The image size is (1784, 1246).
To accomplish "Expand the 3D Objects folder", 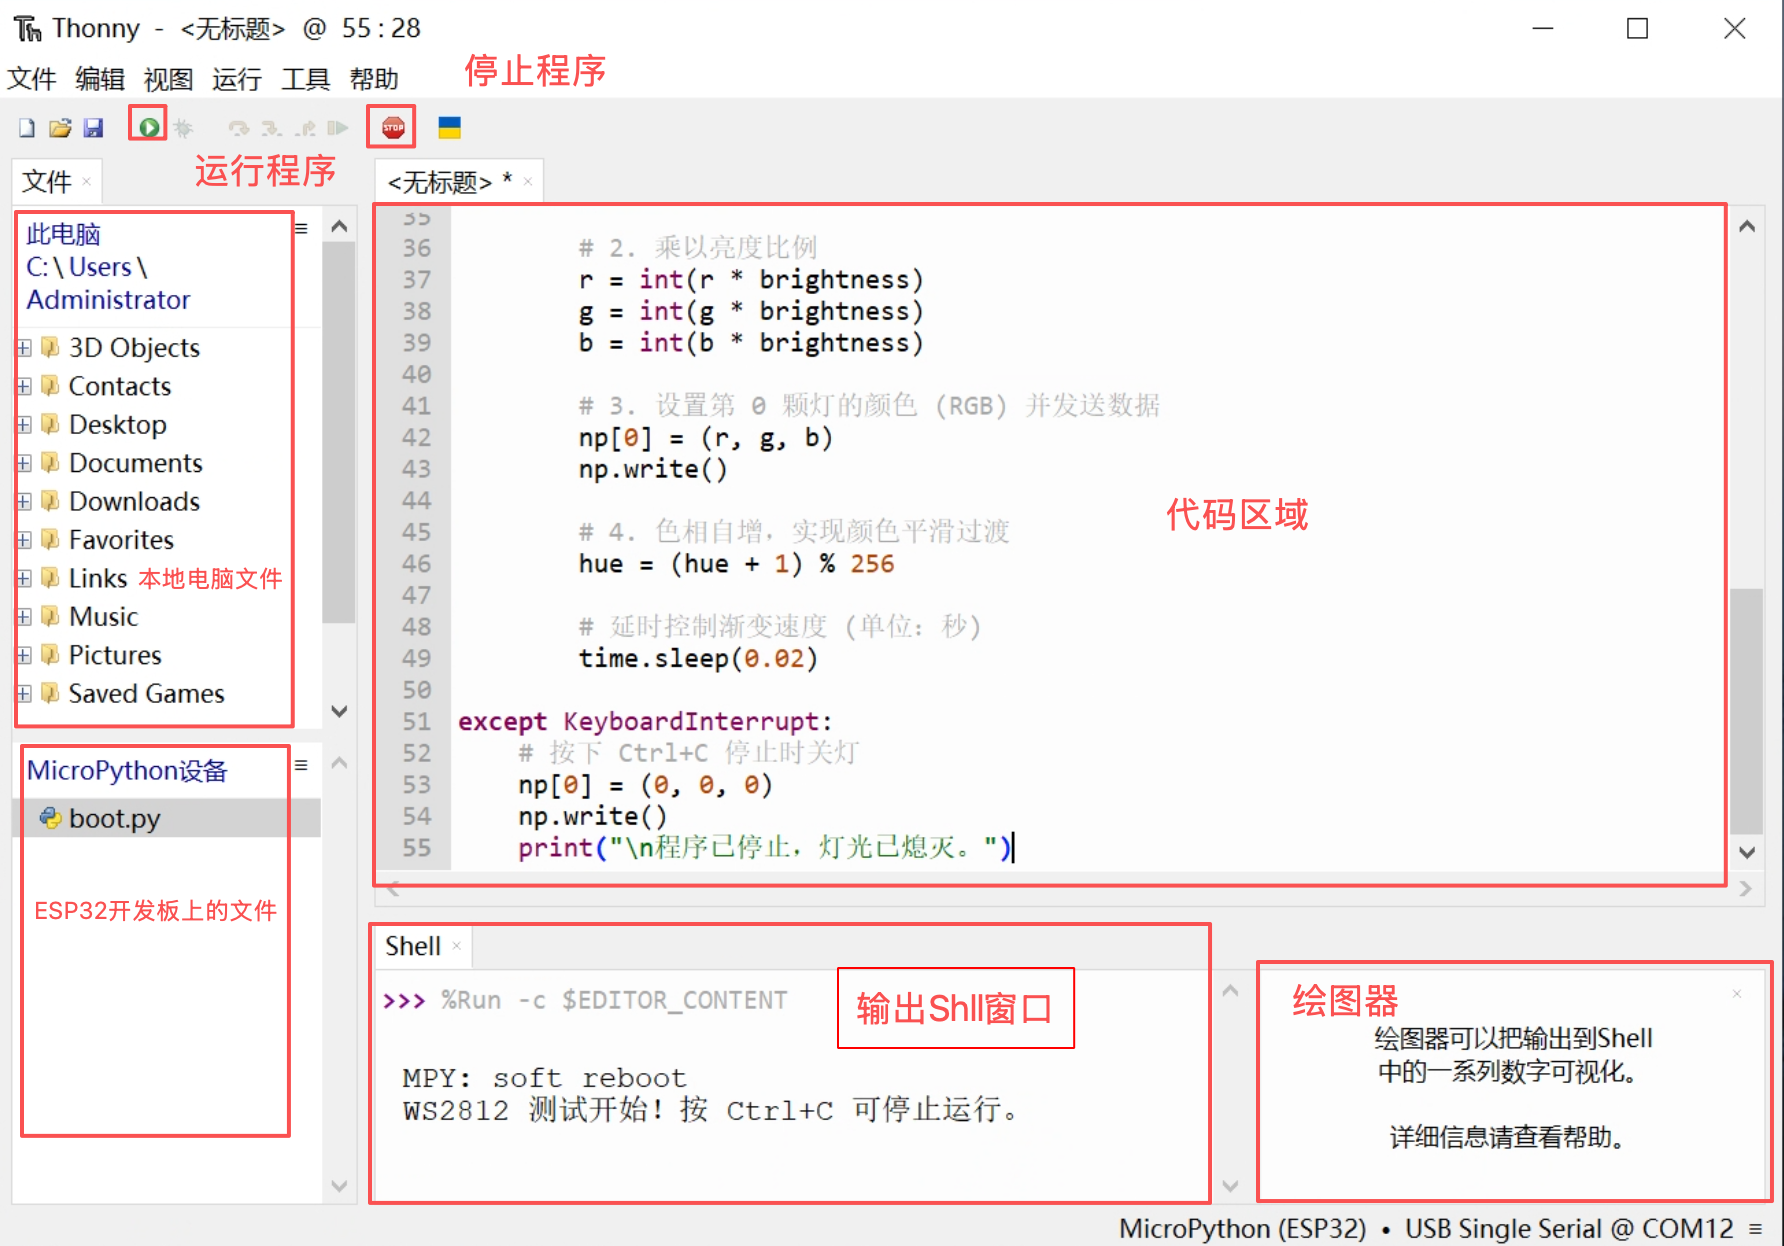I will coord(24,348).
